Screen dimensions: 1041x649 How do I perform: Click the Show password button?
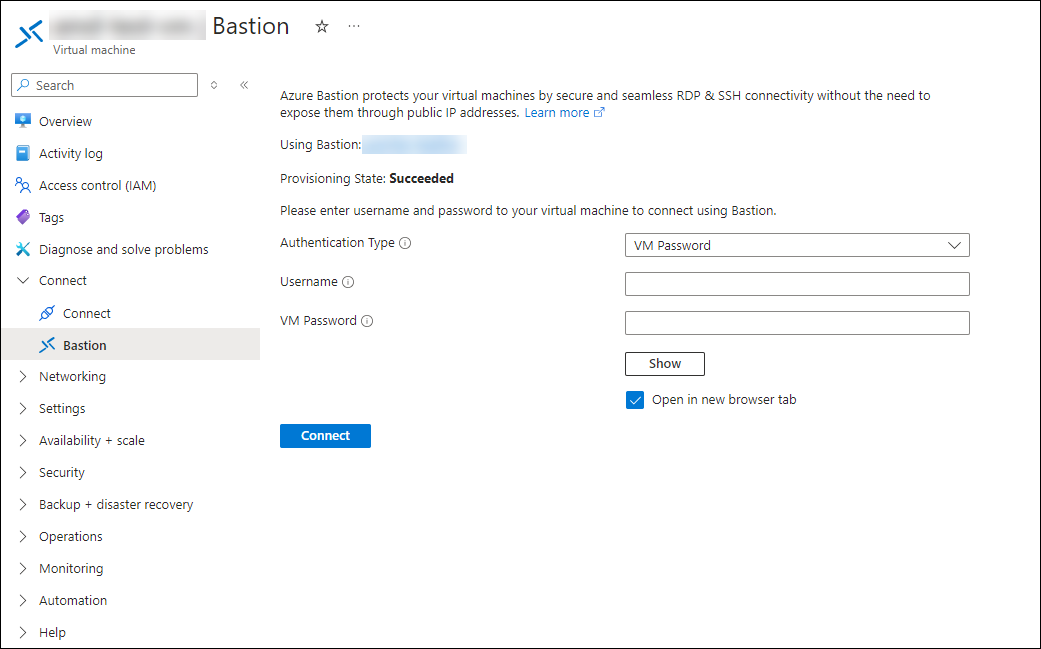665,364
